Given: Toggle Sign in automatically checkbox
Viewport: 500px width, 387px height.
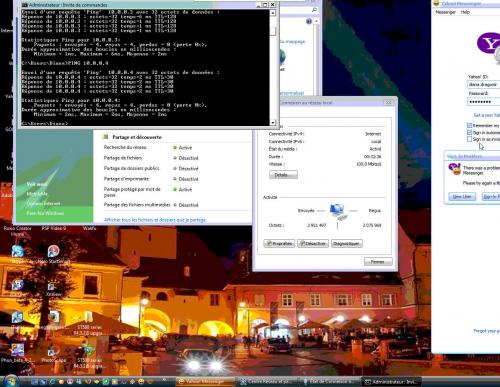Looking at the screenshot, I should pyautogui.click(x=469, y=132).
